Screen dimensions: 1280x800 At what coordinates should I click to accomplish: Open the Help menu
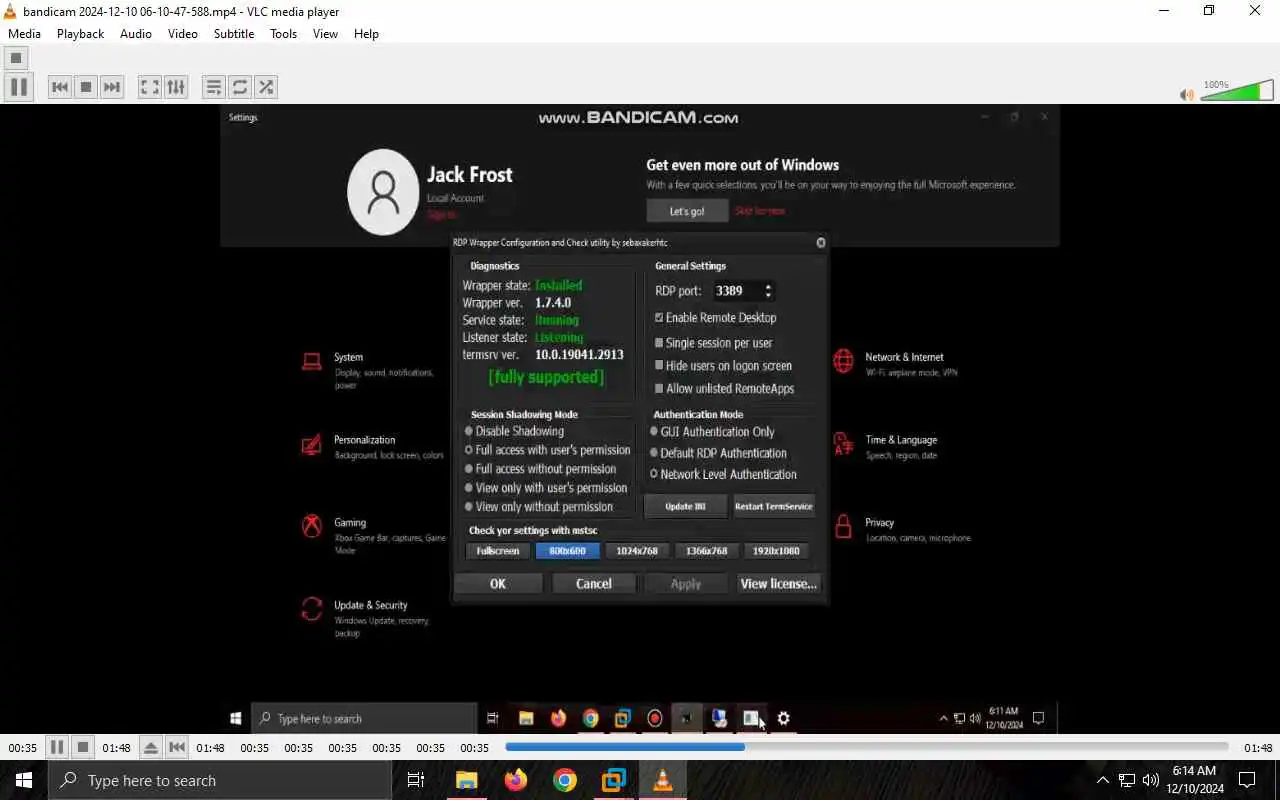366,33
